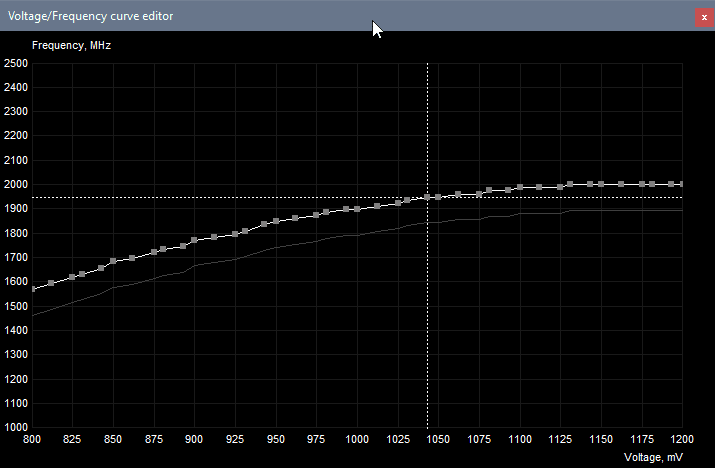Click the 1900 frequency axis label
Viewport: 715px width, 468px height.
[x=16, y=208]
